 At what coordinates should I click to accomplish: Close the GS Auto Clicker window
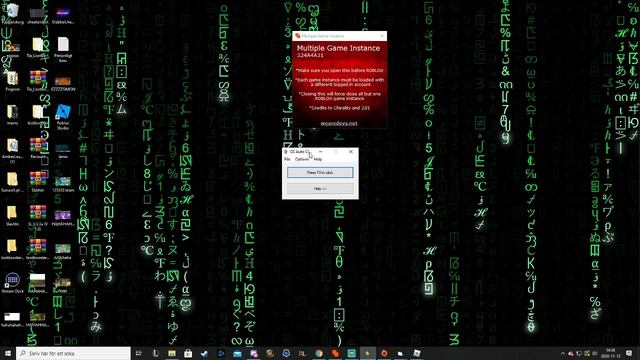(x=351, y=151)
